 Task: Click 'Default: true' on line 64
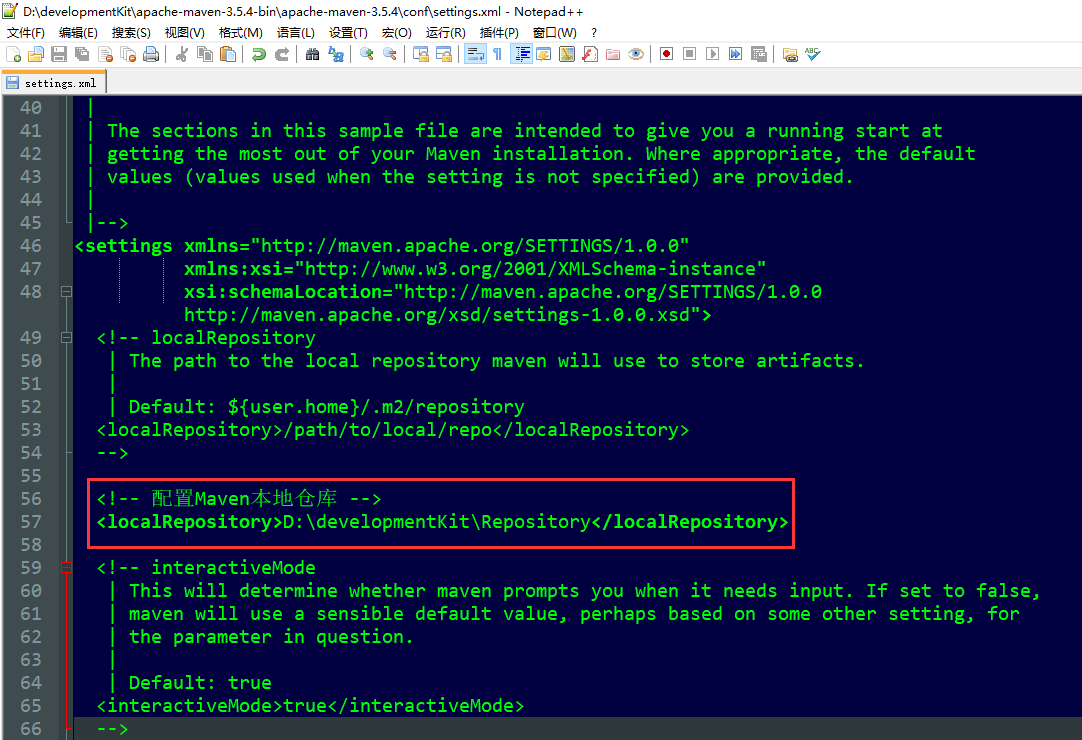tap(200, 683)
